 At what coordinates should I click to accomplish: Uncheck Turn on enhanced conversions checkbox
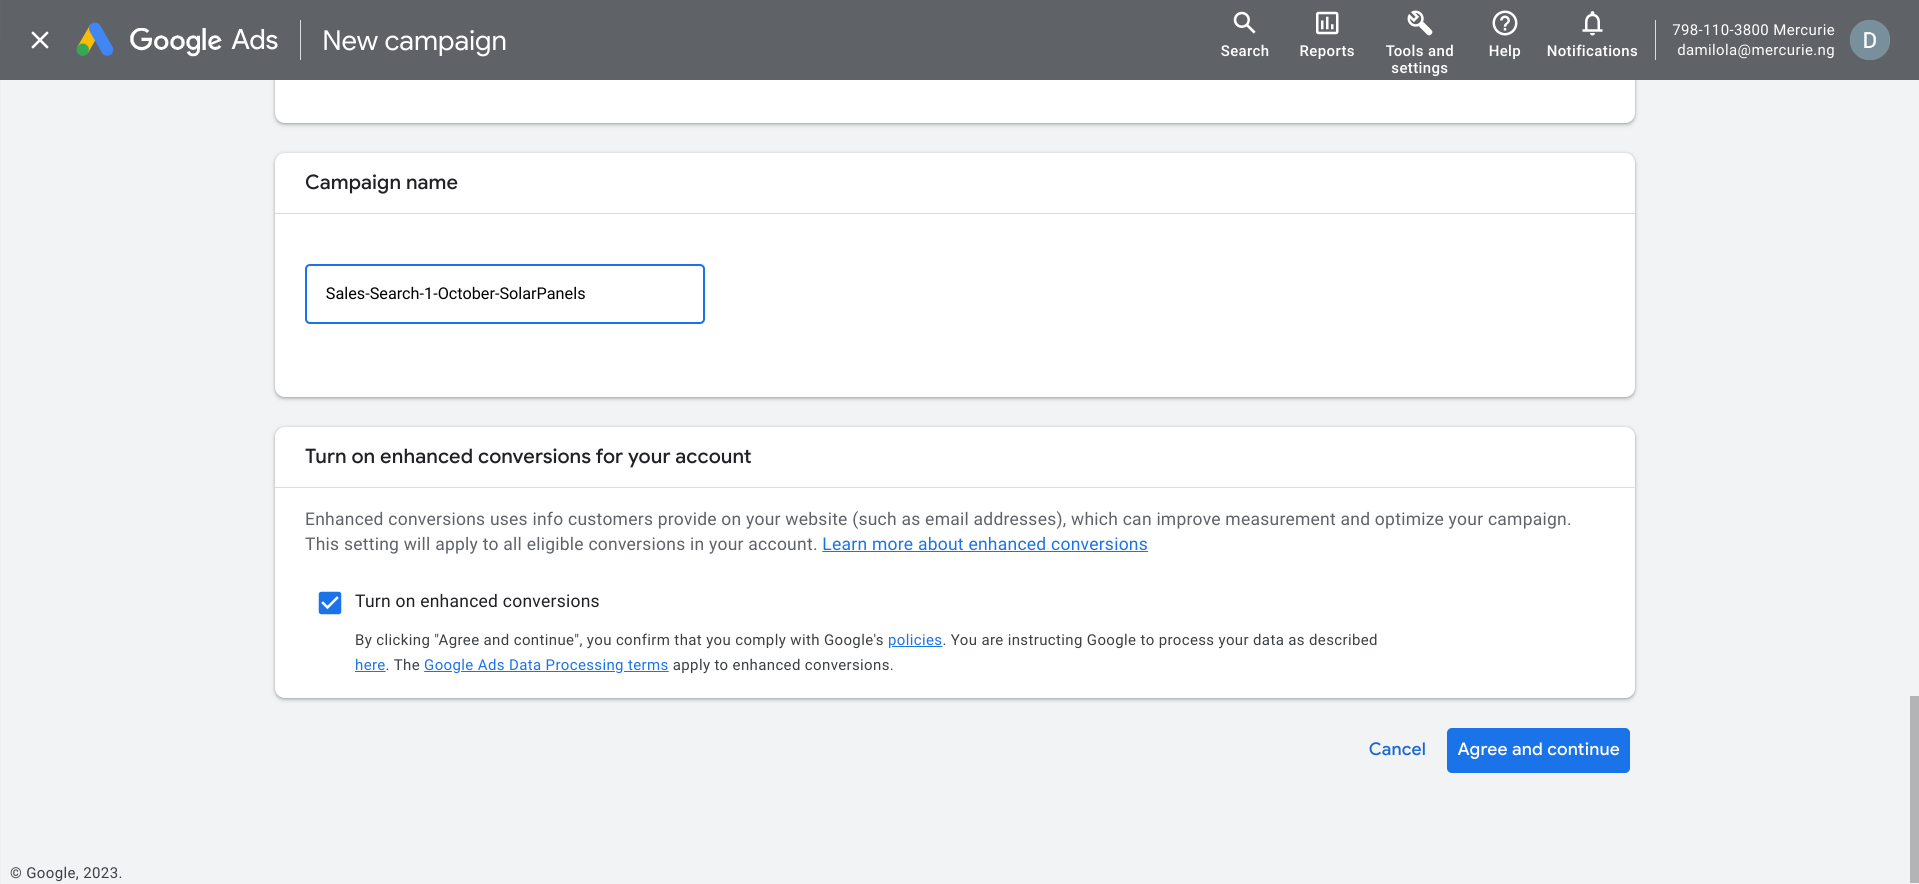coord(330,602)
